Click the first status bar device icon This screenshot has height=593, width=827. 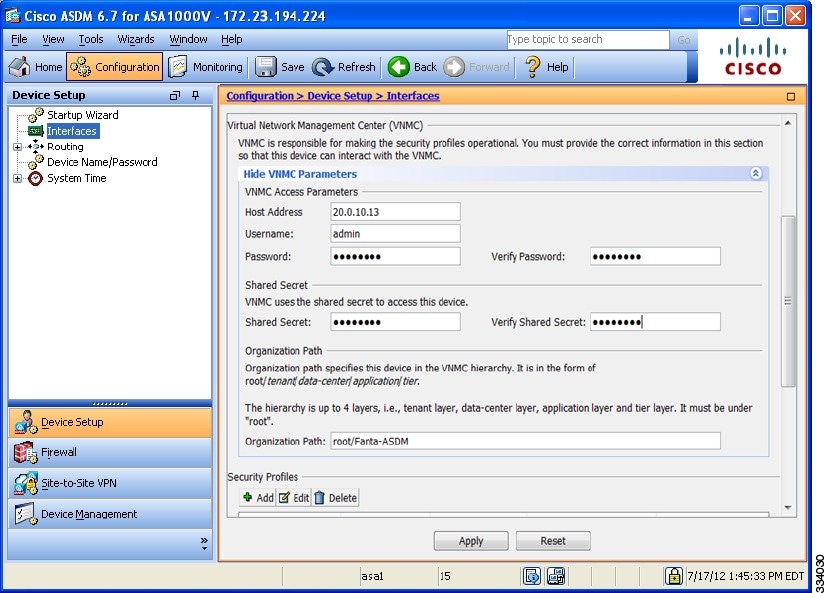click(x=532, y=576)
